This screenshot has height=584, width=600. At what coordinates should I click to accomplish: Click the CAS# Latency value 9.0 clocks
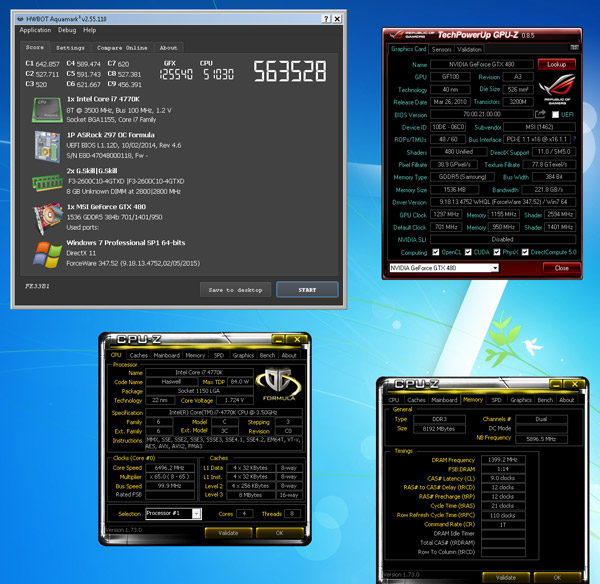click(503, 478)
